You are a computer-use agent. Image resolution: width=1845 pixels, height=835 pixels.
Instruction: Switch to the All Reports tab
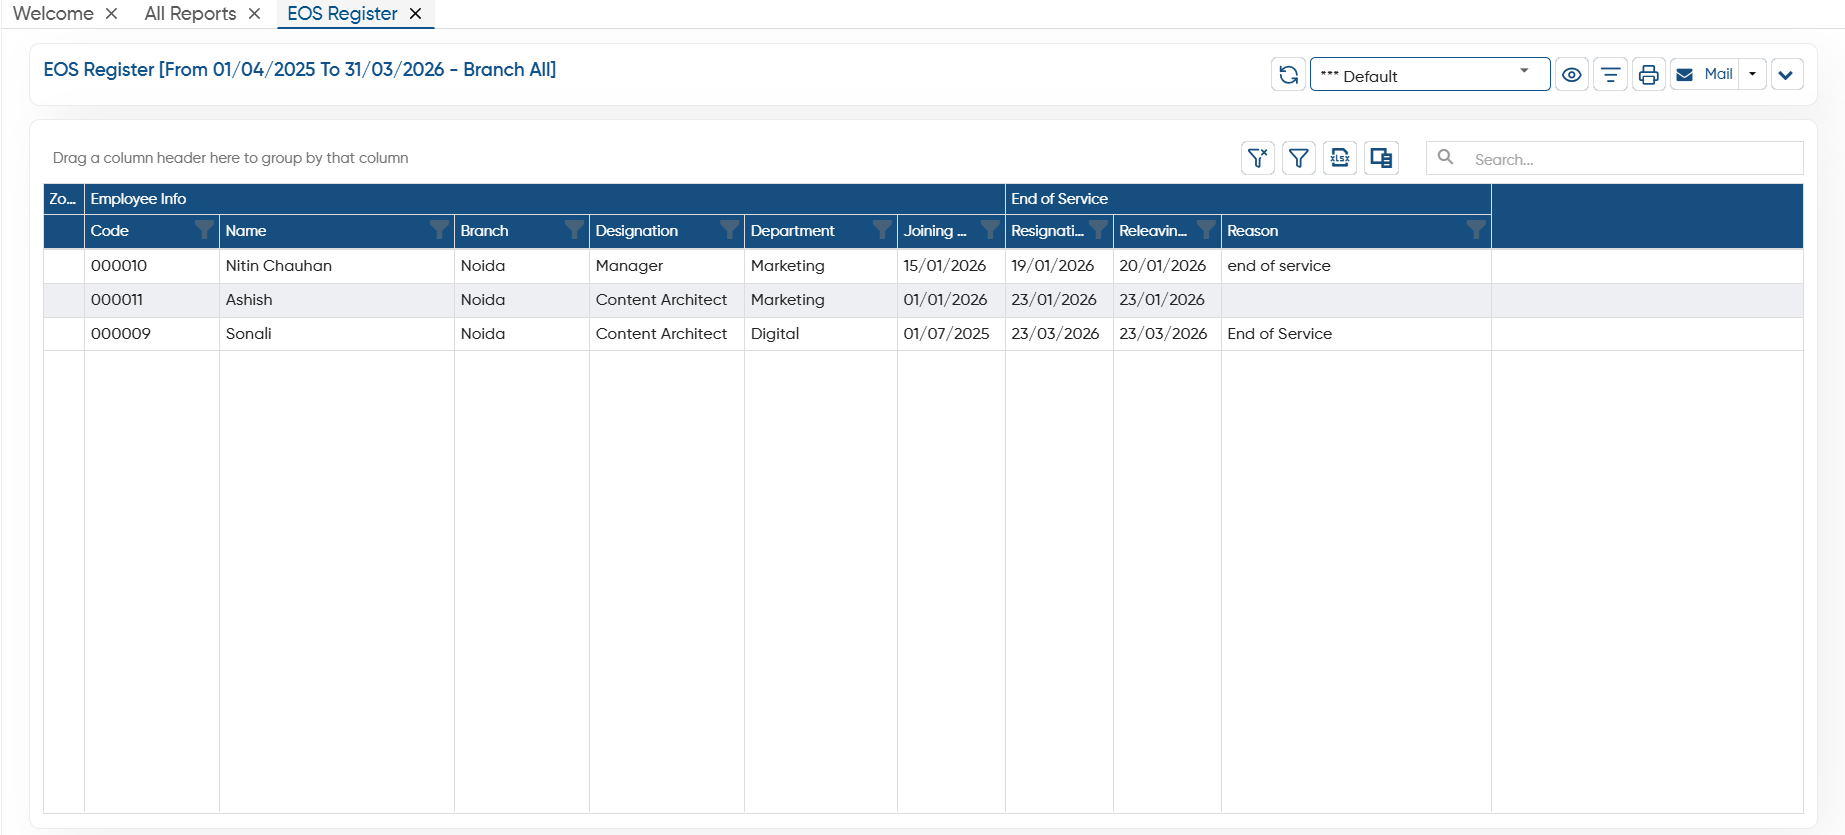click(x=190, y=14)
